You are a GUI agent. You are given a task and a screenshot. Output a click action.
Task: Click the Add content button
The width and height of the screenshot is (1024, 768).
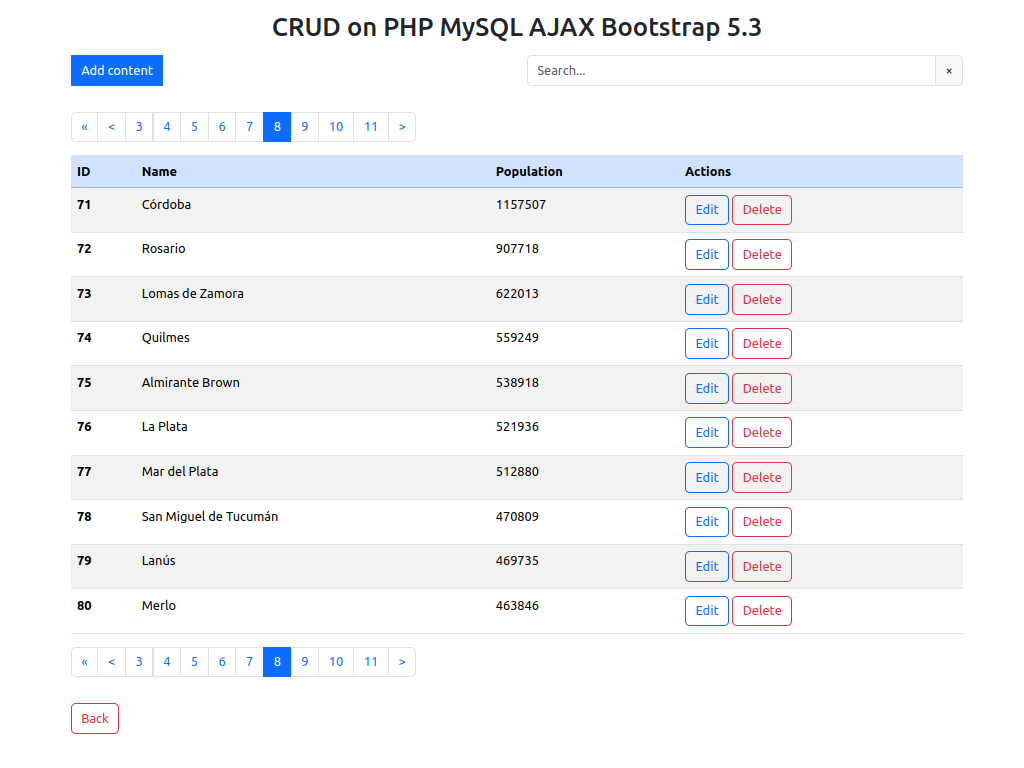tap(116, 70)
